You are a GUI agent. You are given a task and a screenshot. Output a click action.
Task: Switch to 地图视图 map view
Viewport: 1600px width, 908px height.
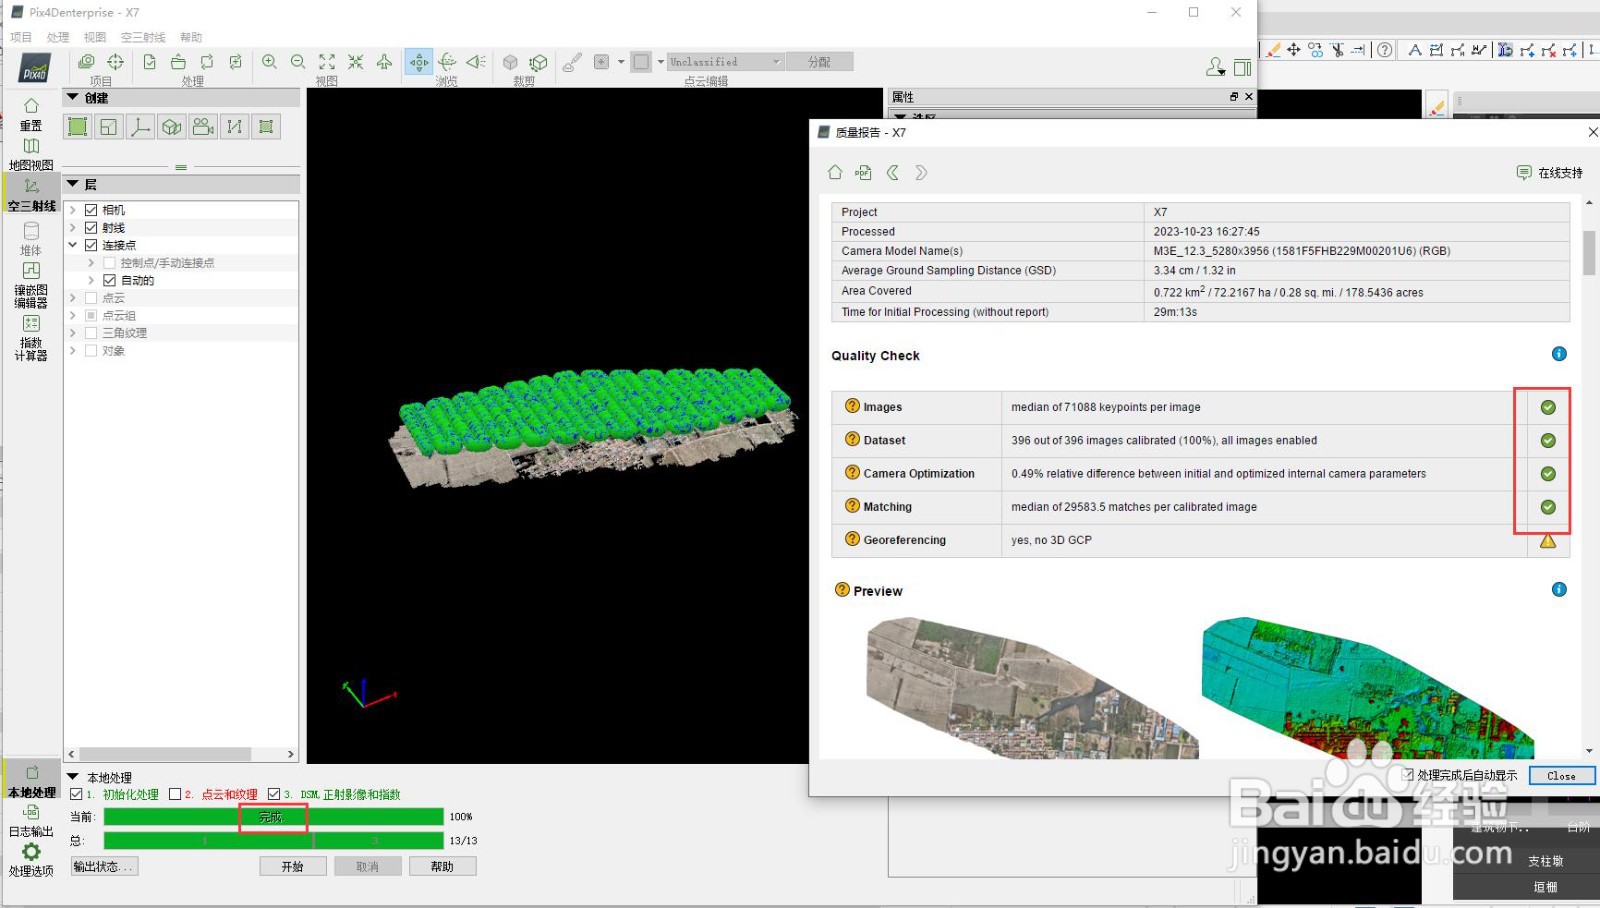tap(31, 154)
